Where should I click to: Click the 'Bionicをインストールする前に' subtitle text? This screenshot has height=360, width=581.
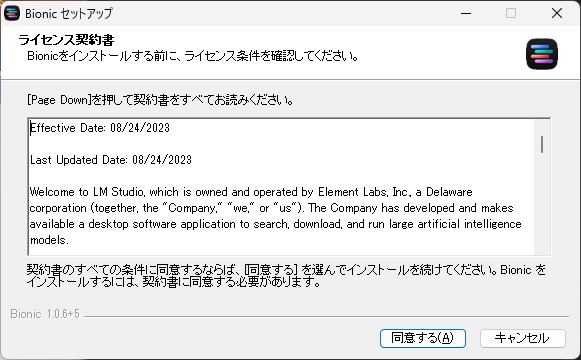click(193, 56)
